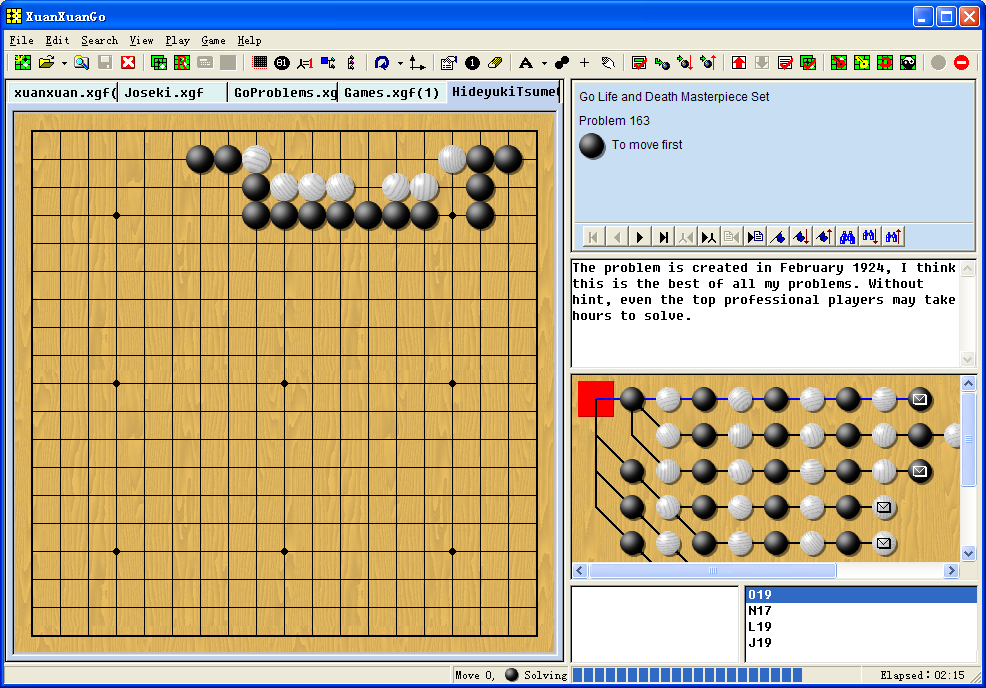Click the blue square tree-layout icon
The width and height of the screenshot is (986, 688).
pos(328,62)
